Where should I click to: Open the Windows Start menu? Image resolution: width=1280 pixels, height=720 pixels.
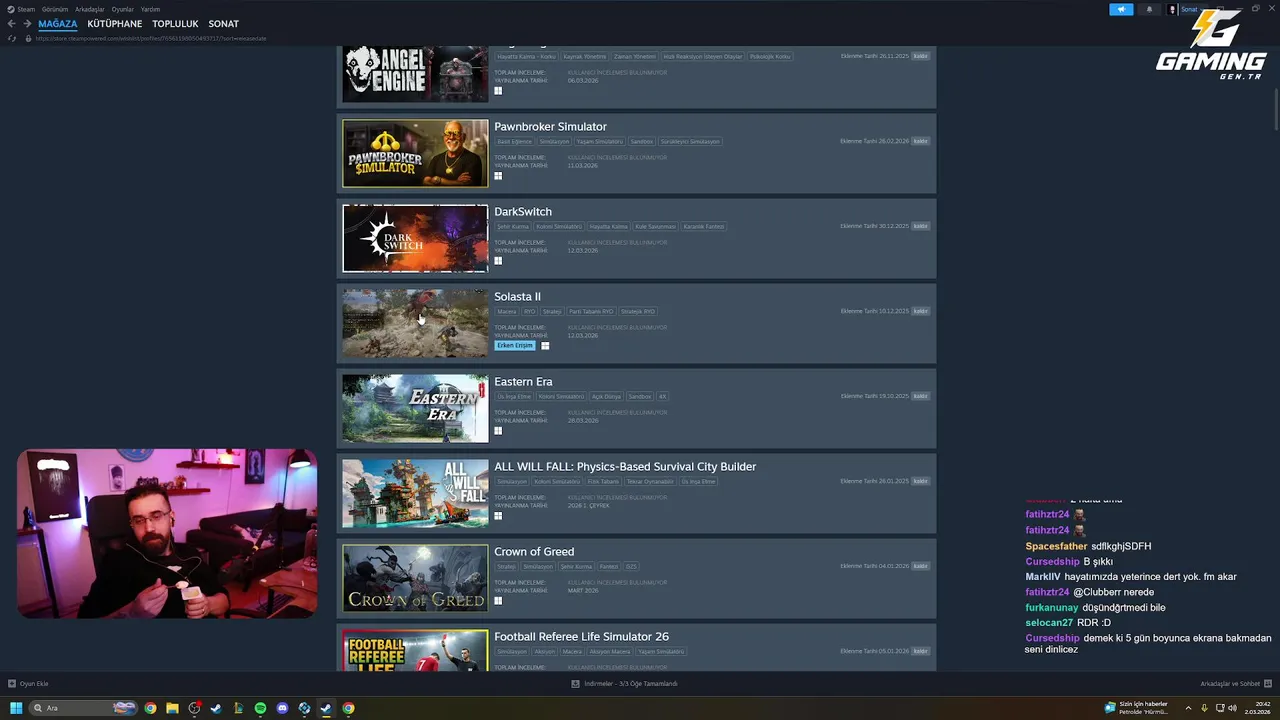tap(16, 708)
